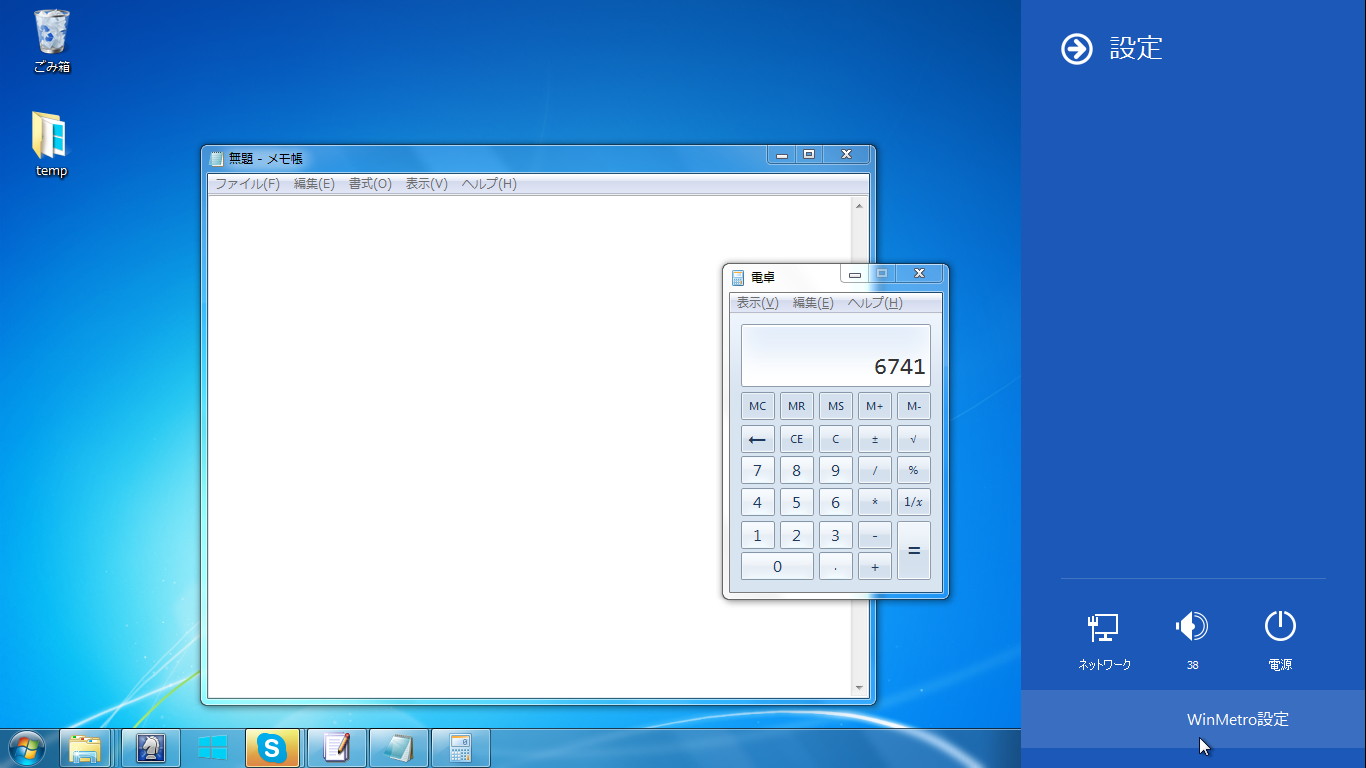Viewport: 1366px width, 768px height.
Task: Open Notepad's ファイル(F) menu
Action: point(247,184)
